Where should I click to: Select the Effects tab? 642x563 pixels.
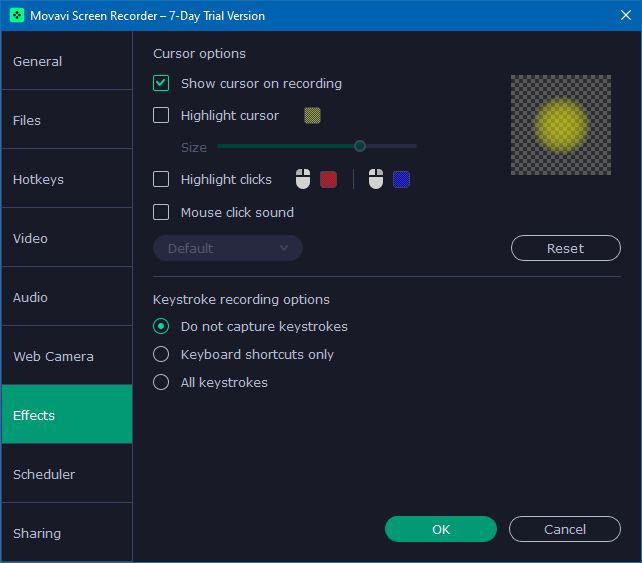pyautogui.click(x=67, y=414)
